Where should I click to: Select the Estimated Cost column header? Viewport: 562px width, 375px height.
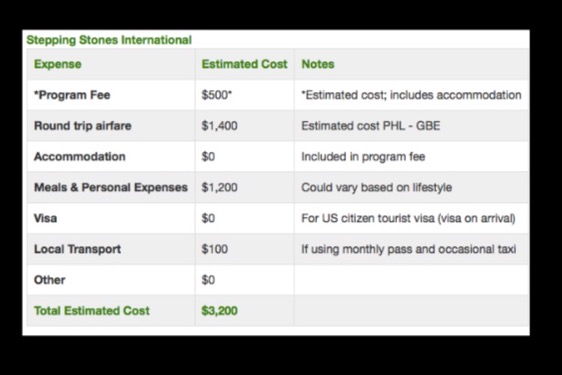tap(244, 64)
